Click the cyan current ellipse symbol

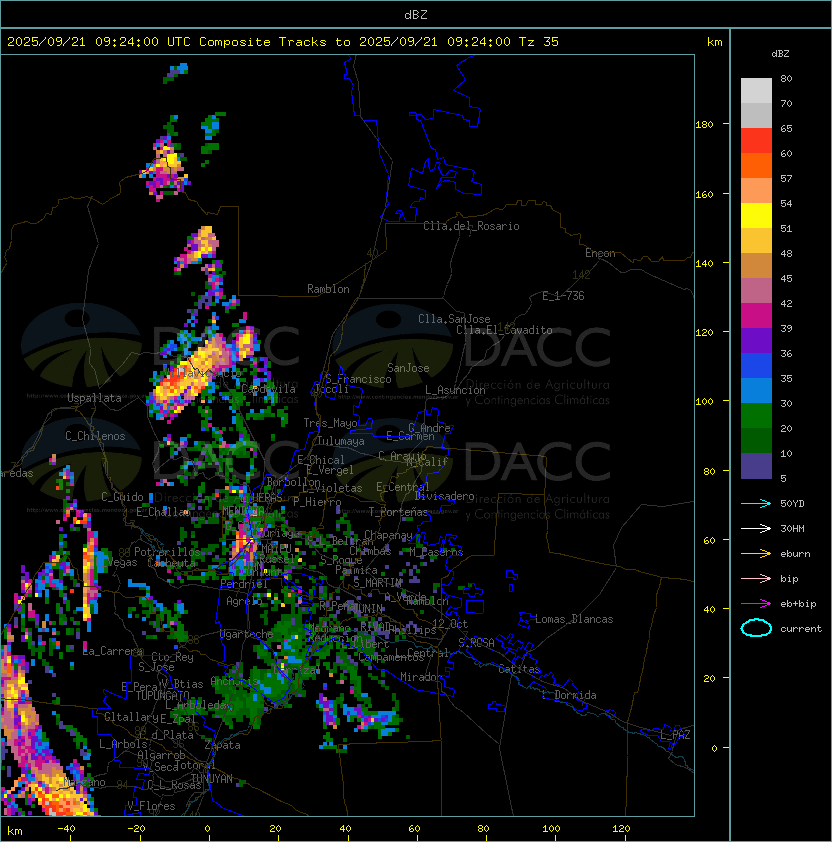[756, 628]
